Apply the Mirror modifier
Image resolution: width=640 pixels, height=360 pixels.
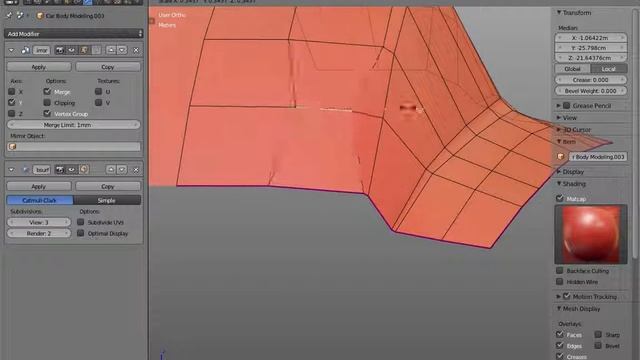click(x=39, y=67)
